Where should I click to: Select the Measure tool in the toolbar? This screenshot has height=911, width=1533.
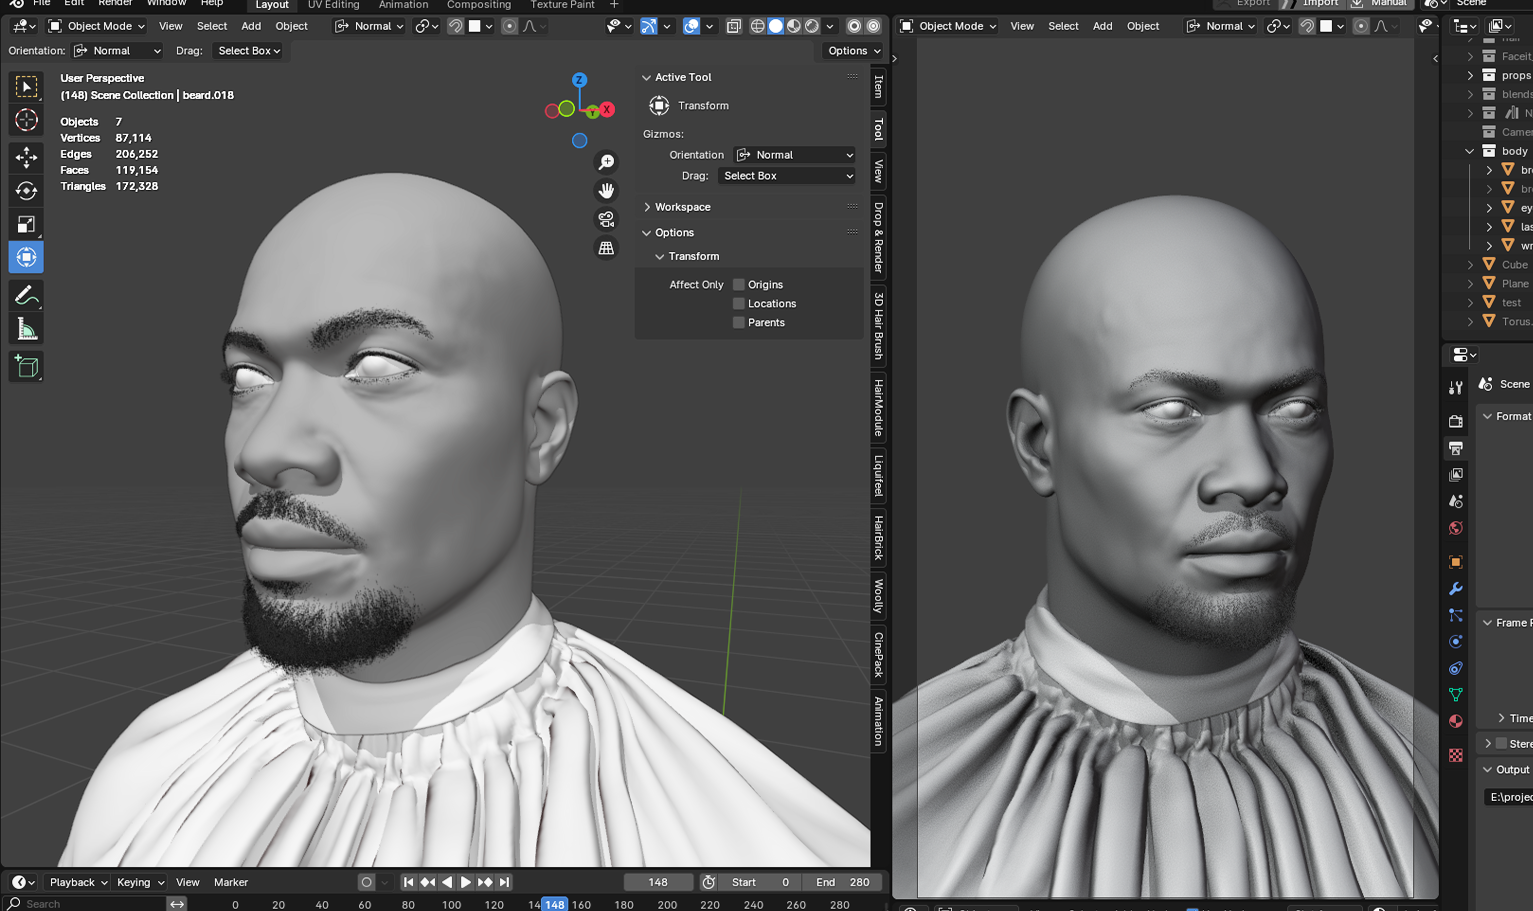coord(26,327)
